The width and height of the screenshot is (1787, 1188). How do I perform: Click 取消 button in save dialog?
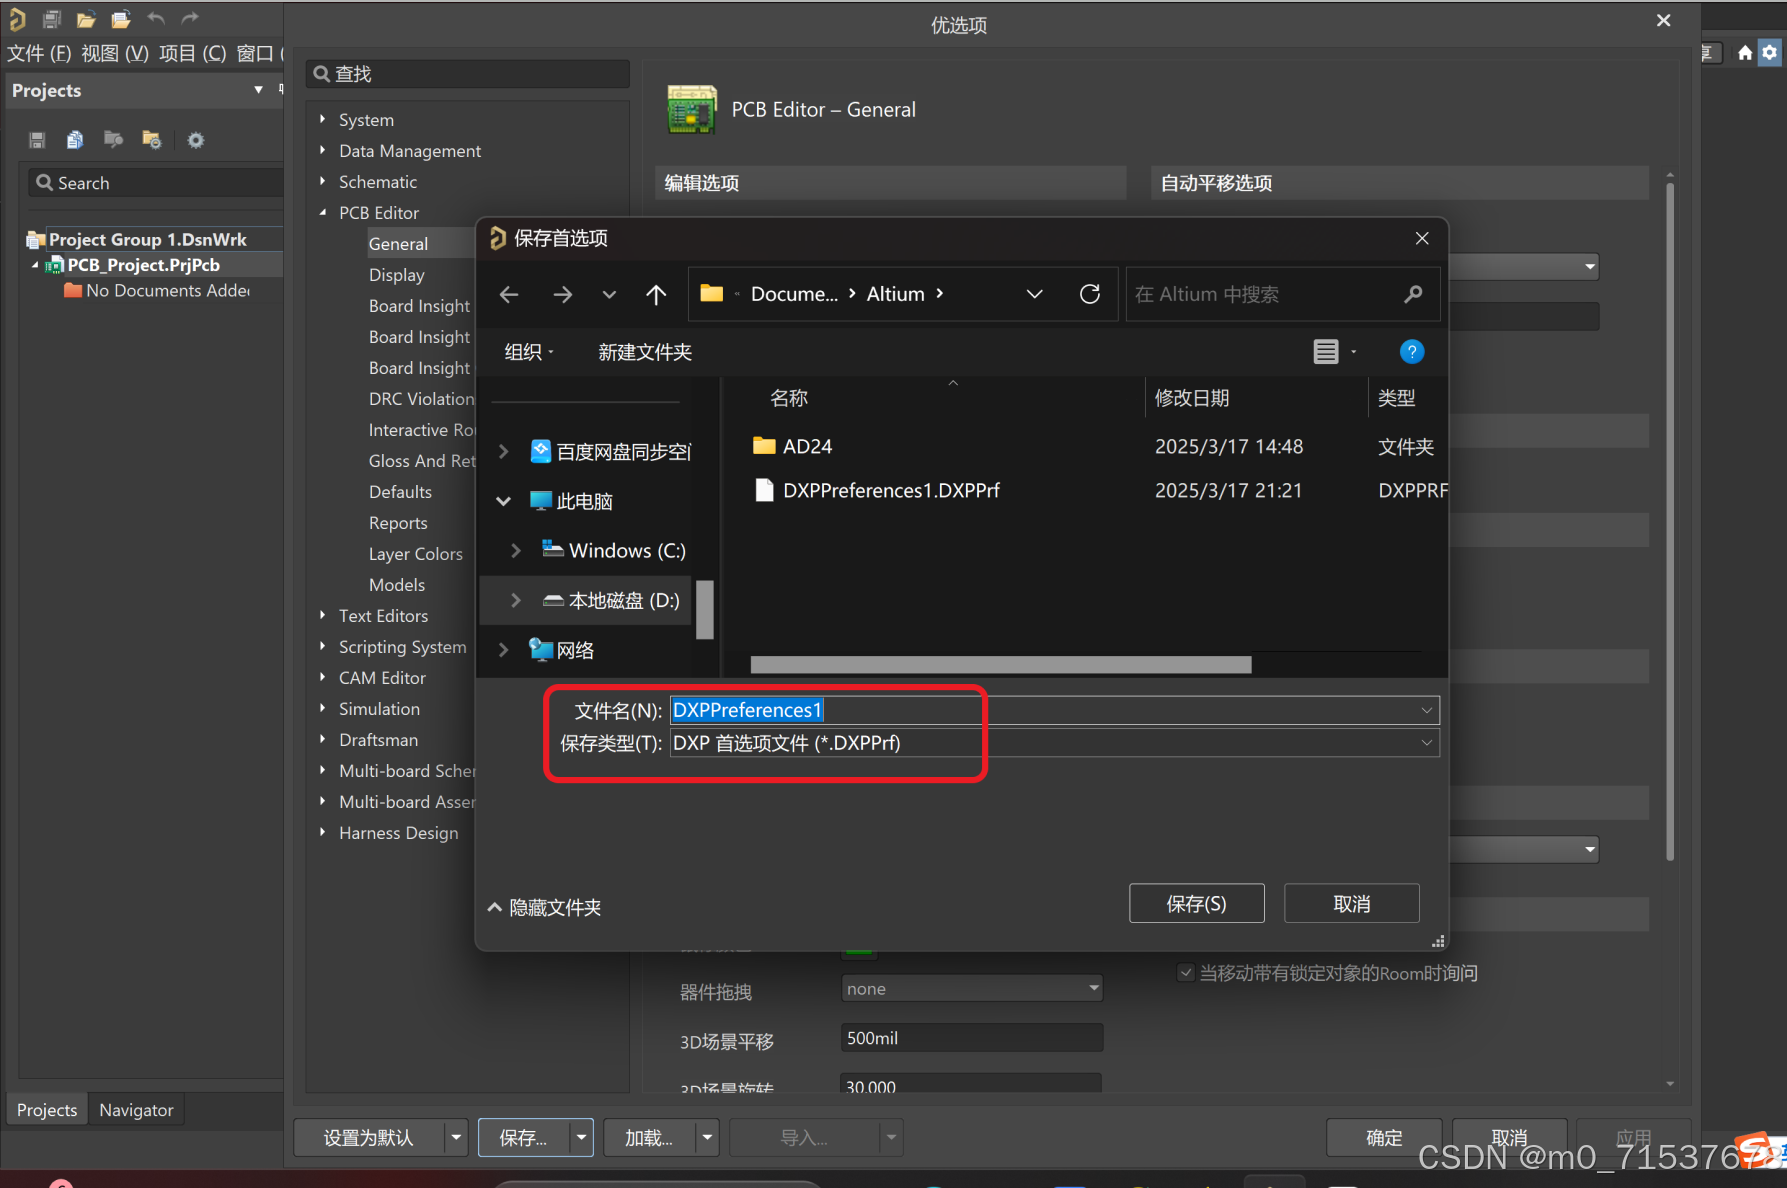tap(1352, 904)
